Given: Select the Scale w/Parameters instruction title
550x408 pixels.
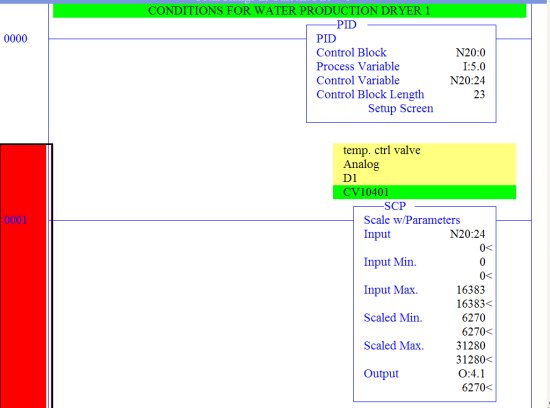Looking at the screenshot, I should pyautogui.click(x=412, y=220).
